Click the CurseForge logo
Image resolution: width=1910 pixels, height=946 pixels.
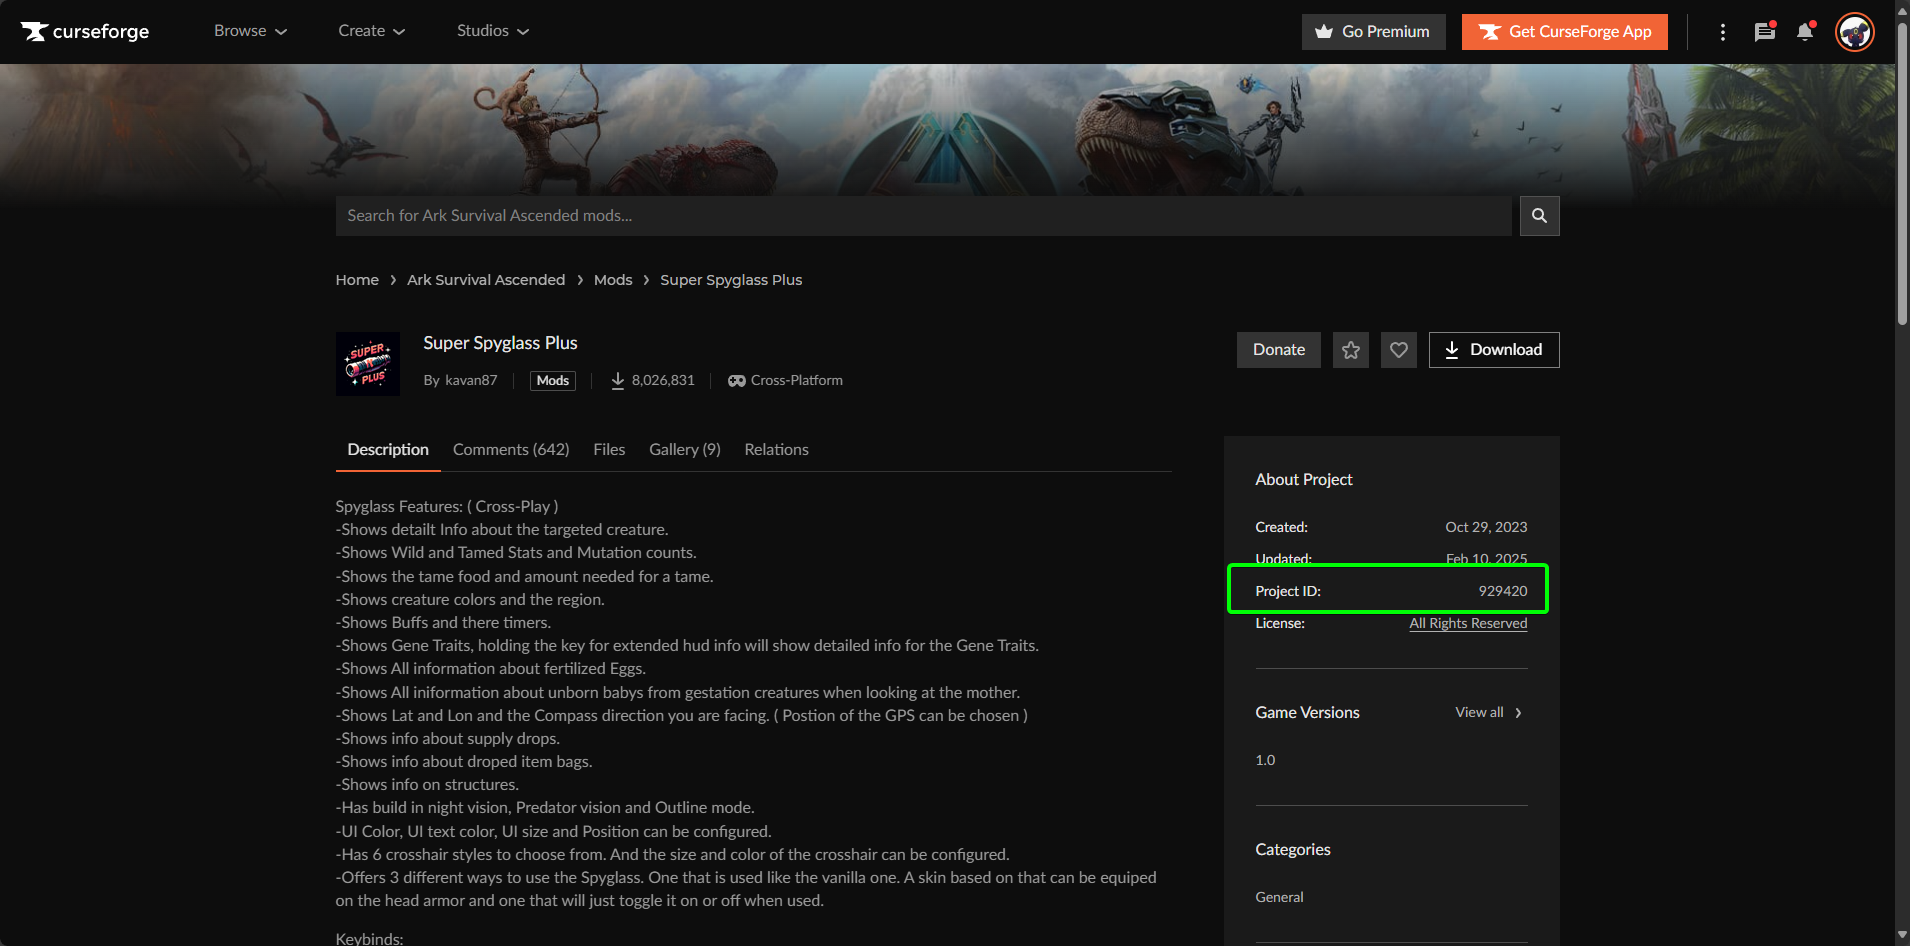tap(85, 32)
